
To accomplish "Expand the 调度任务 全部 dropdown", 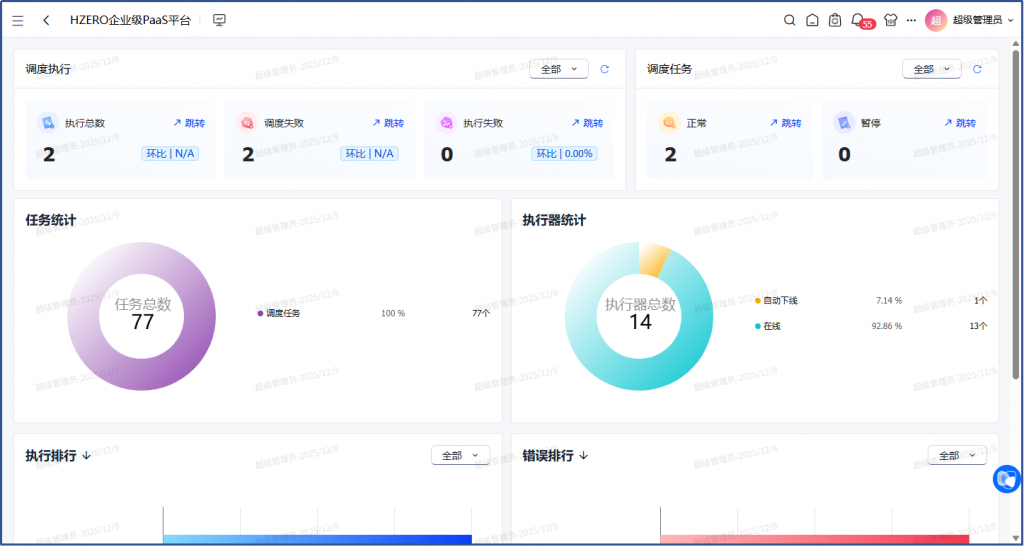I will pos(931,69).
